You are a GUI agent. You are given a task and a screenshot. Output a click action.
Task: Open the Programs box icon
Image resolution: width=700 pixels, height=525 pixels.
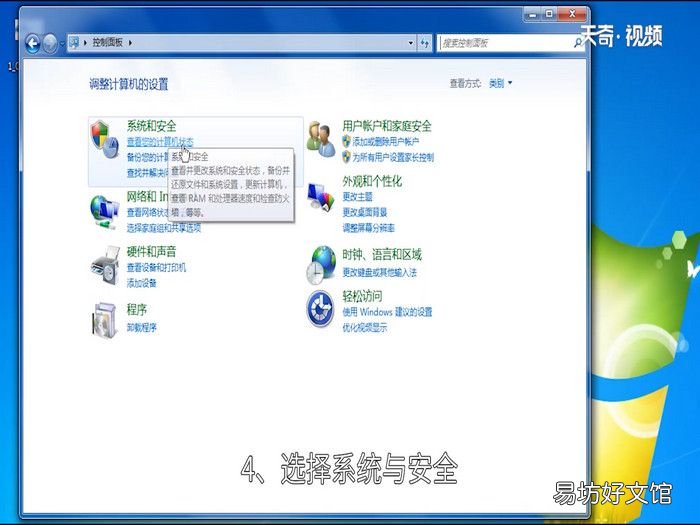[x=104, y=320]
